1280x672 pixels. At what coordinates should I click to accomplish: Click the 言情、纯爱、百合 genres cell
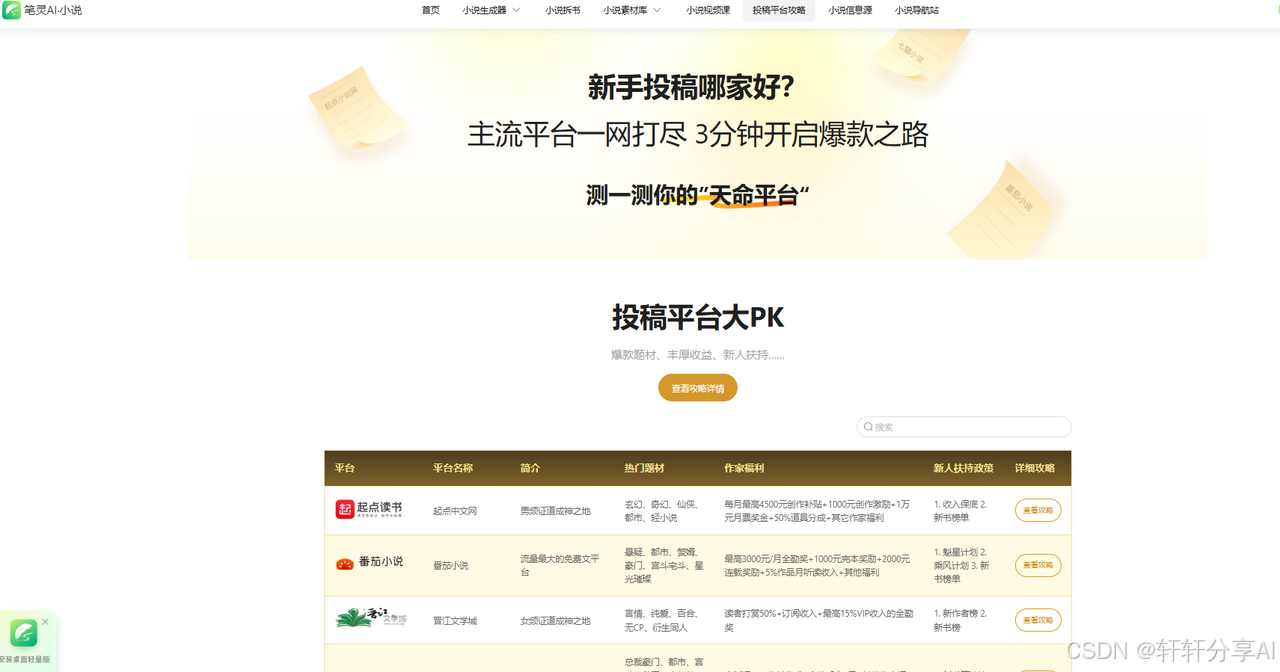click(x=661, y=620)
